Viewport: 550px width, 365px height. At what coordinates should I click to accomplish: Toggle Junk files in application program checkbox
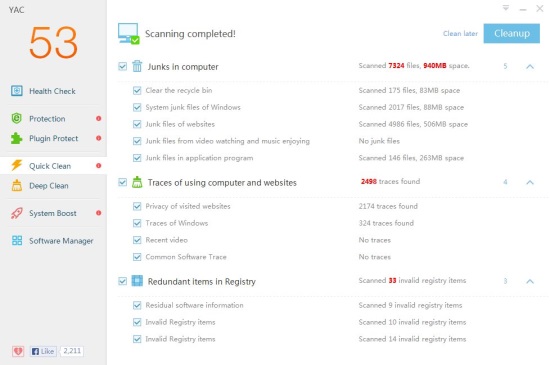(x=137, y=158)
